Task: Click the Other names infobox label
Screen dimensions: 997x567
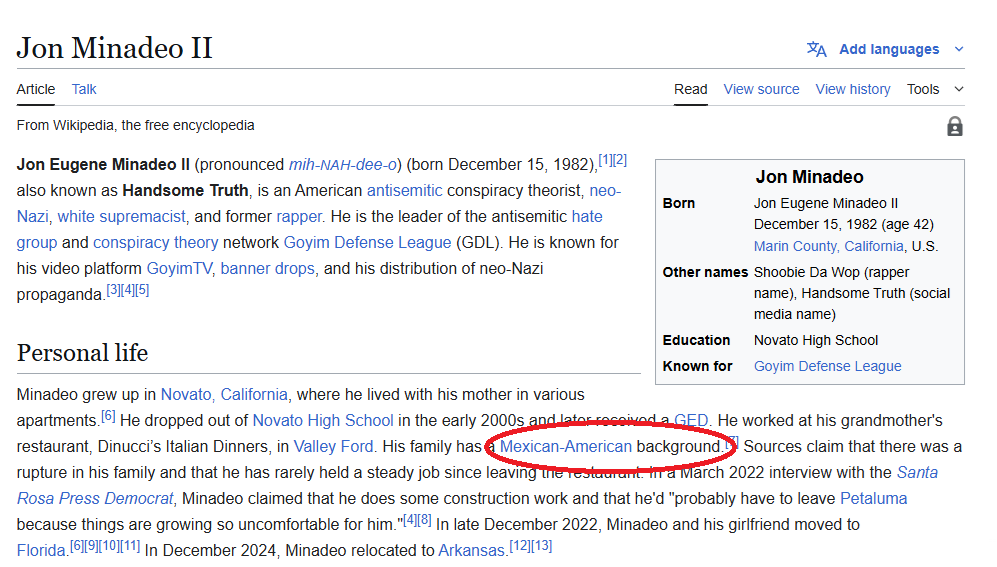Action: [705, 272]
